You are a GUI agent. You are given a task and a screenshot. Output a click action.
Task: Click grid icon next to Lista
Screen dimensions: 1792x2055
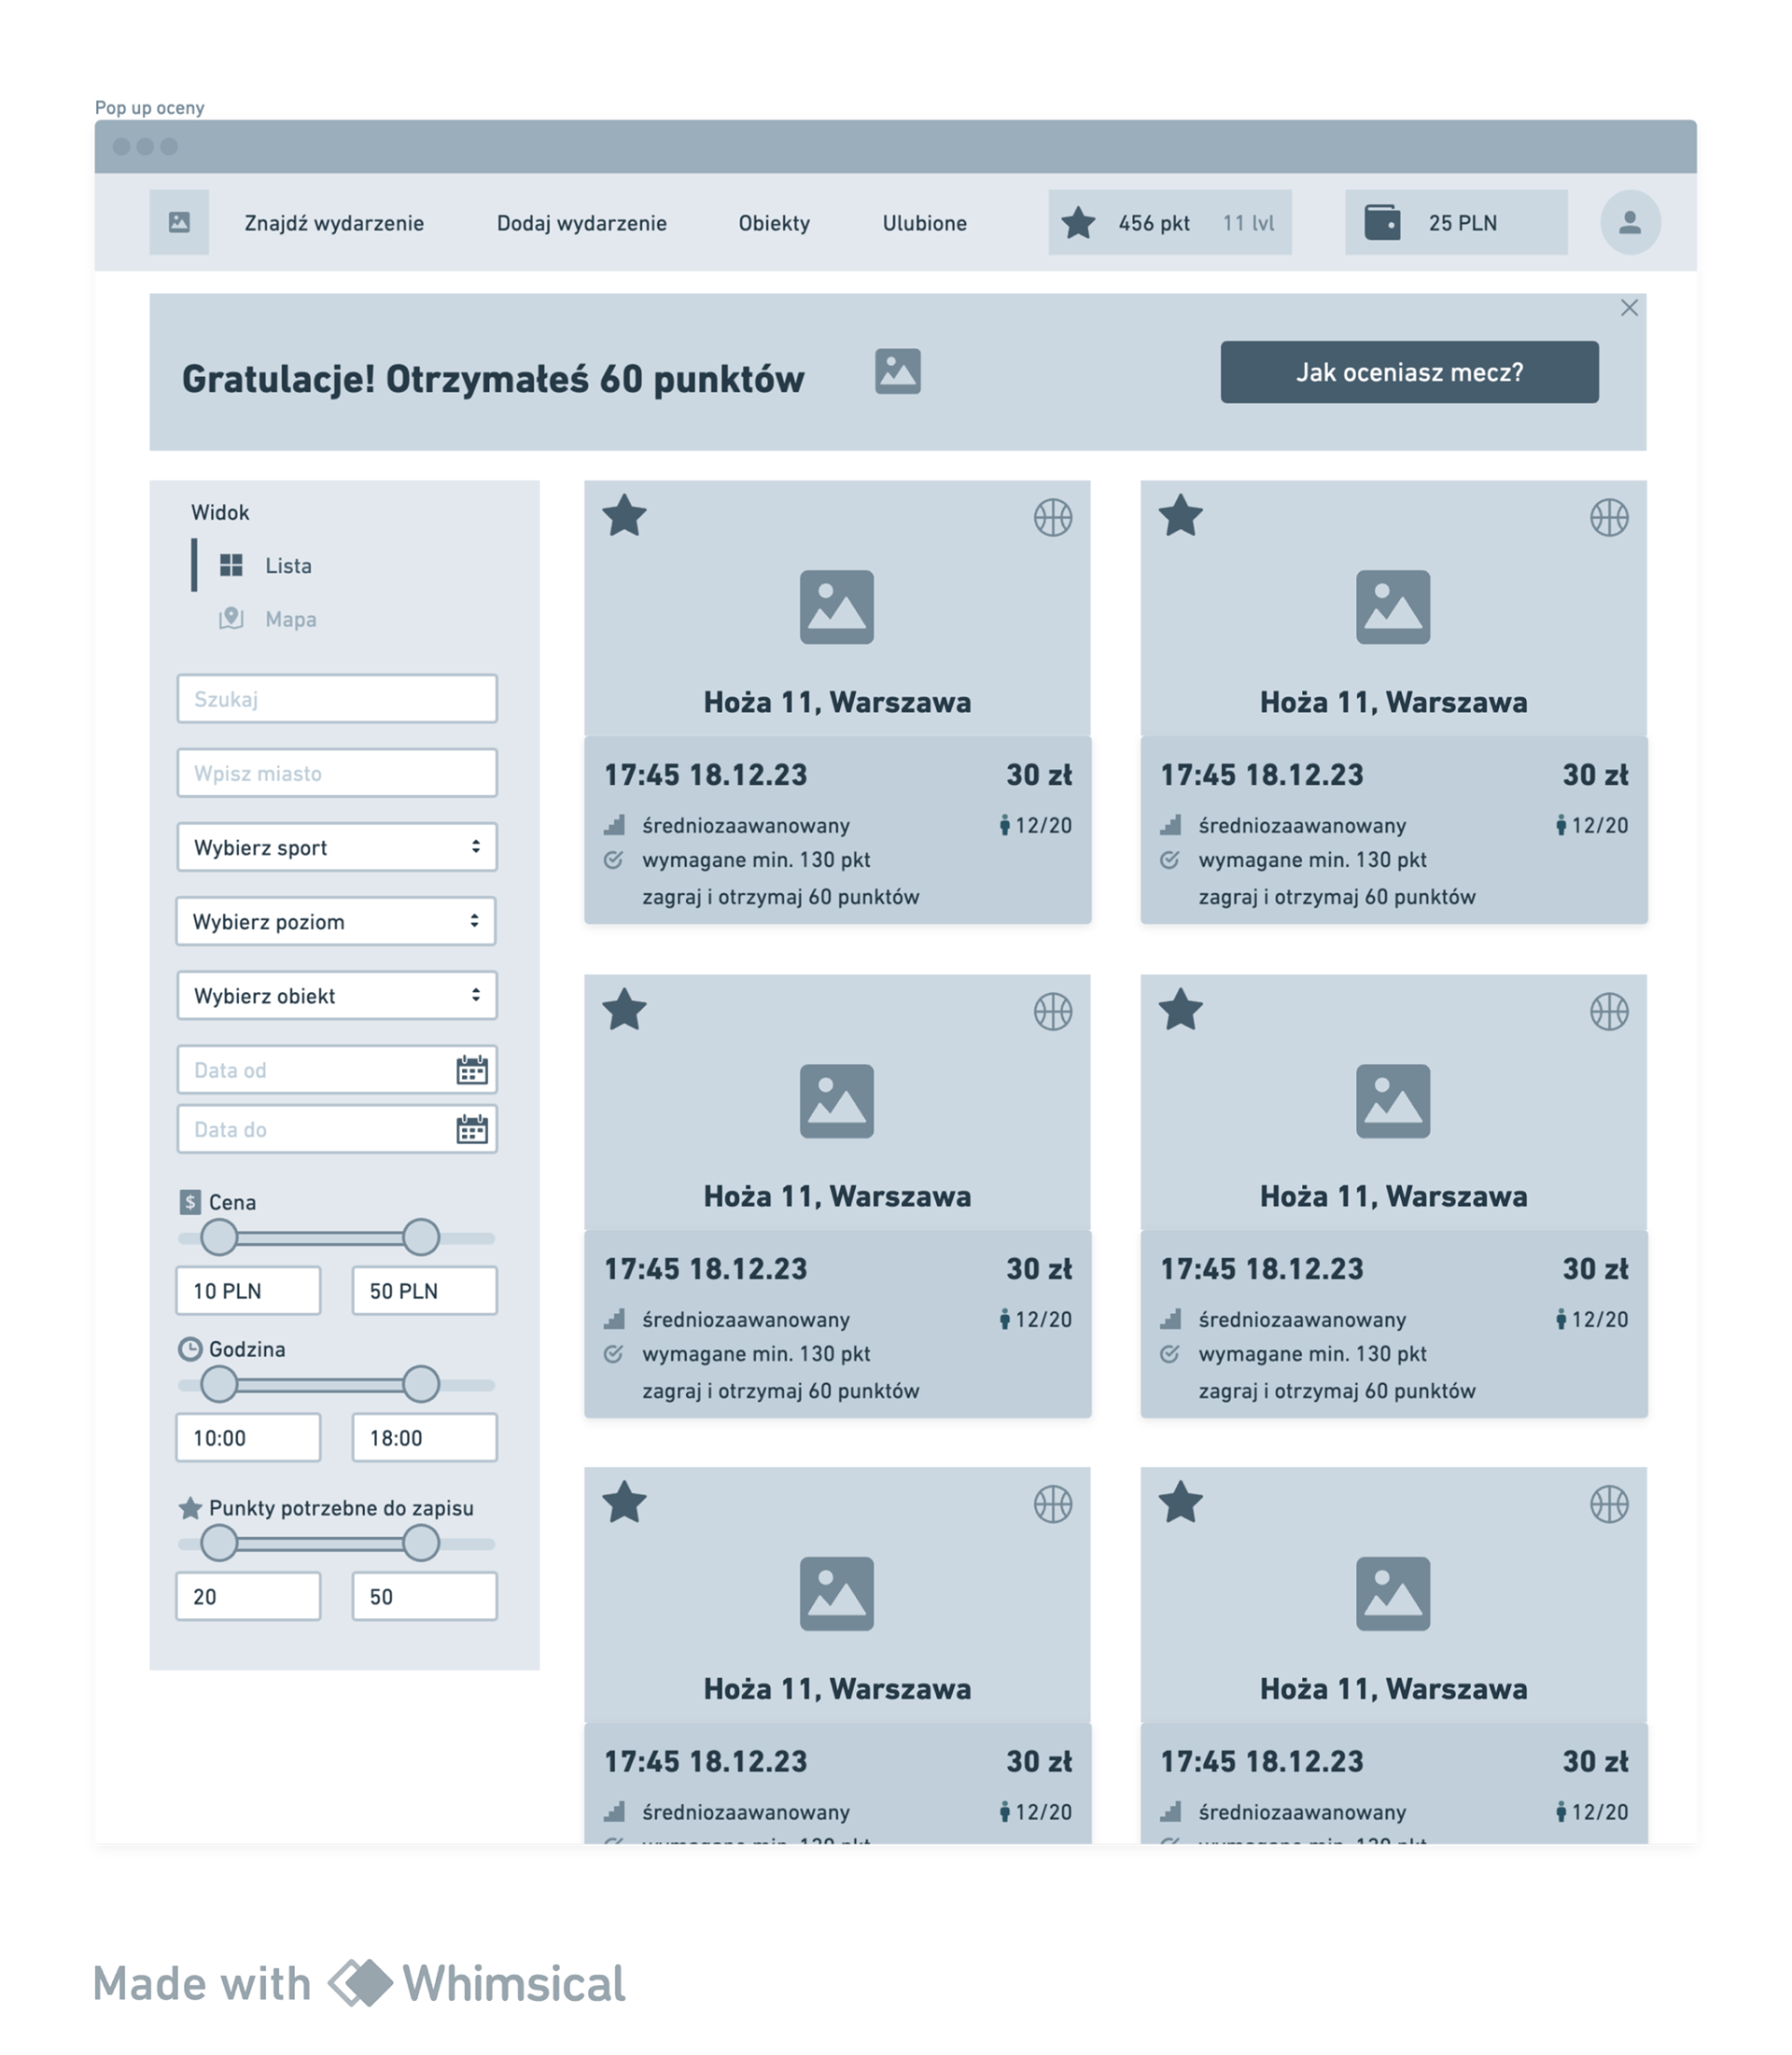pyautogui.click(x=231, y=565)
